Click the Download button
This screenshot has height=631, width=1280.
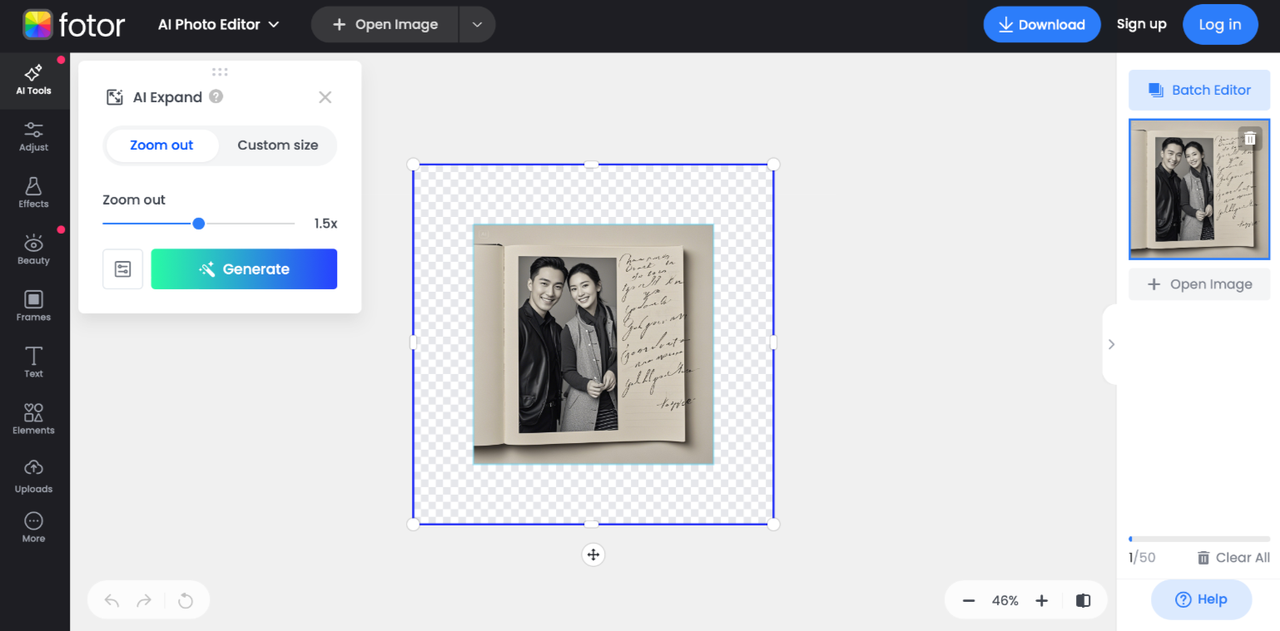click(x=1042, y=25)
